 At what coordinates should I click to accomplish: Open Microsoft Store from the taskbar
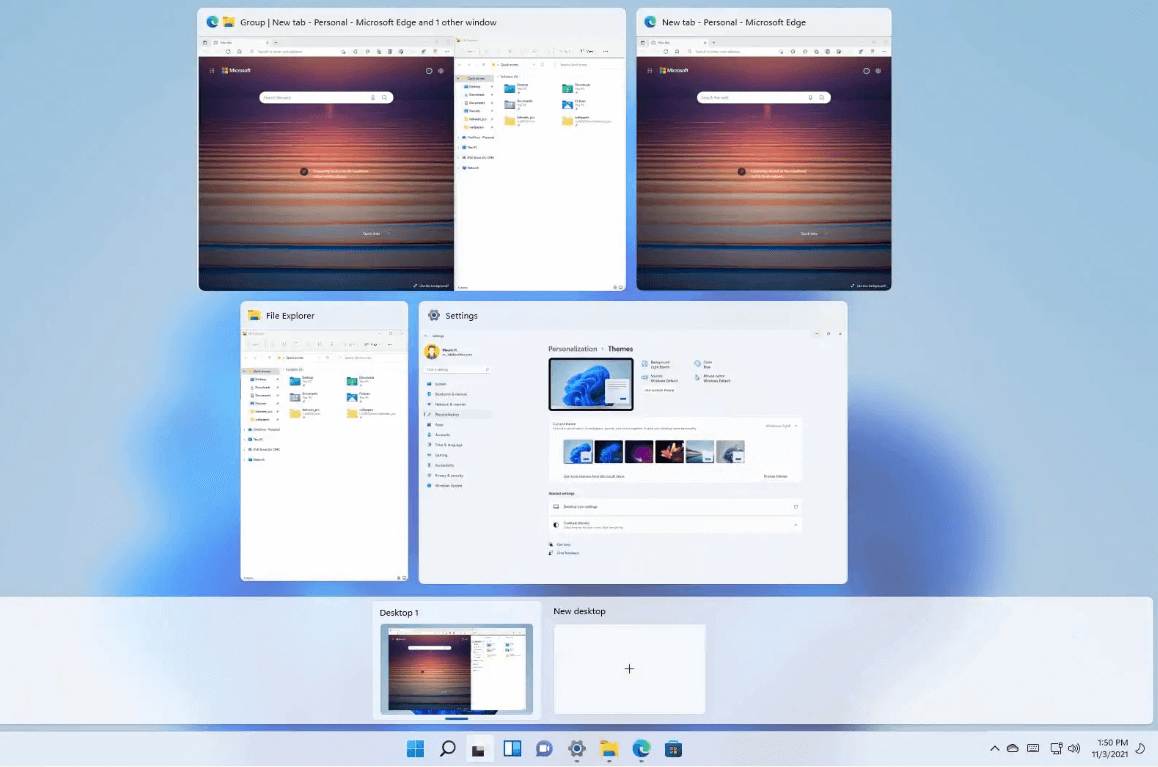coord(673,748)
